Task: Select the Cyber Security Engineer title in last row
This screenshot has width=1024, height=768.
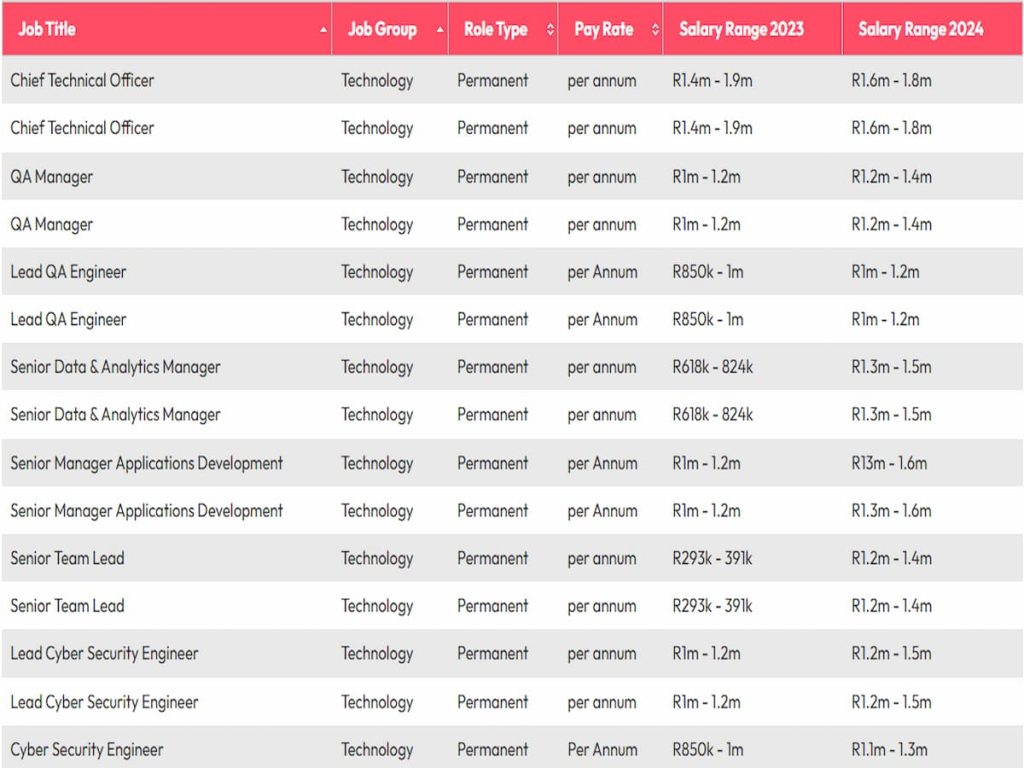Action: click(87, 750)
